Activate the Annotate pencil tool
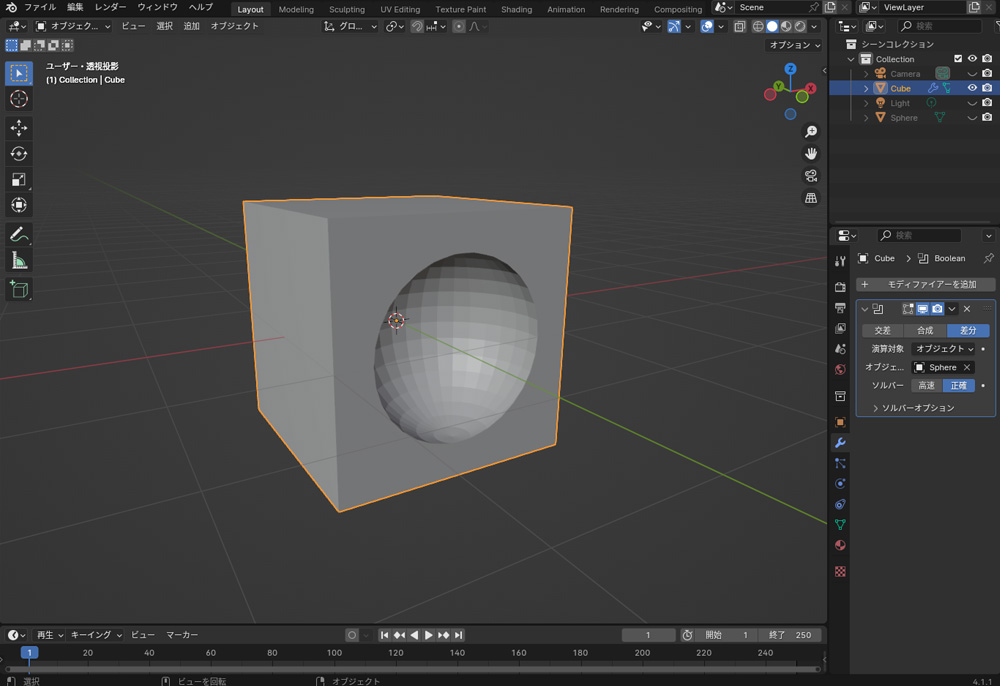Screen dimensions: 1000x686 (18, 235)
